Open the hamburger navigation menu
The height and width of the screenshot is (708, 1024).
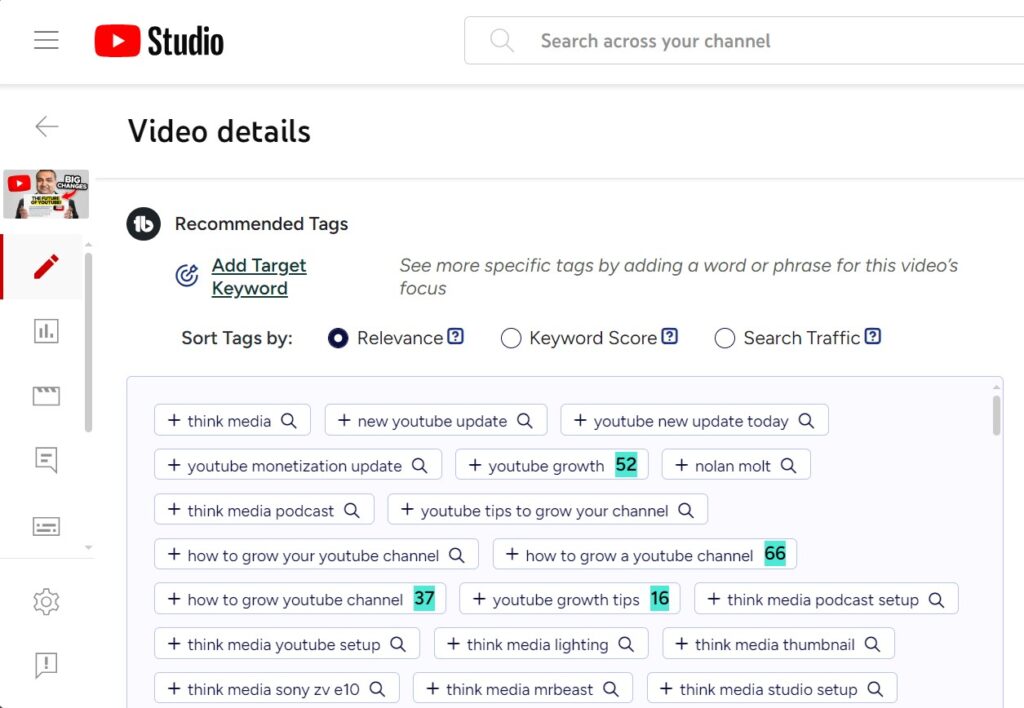tap(46, 41)
